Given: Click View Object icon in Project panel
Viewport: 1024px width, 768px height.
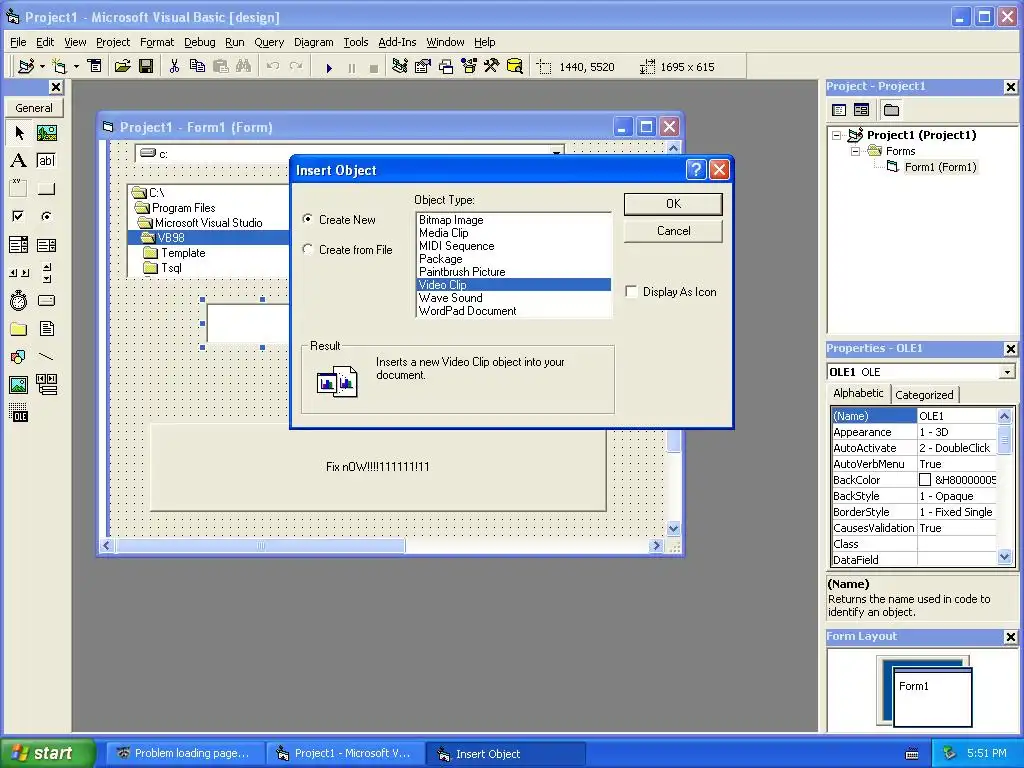Looking at the screenshot, I should 861,110.
